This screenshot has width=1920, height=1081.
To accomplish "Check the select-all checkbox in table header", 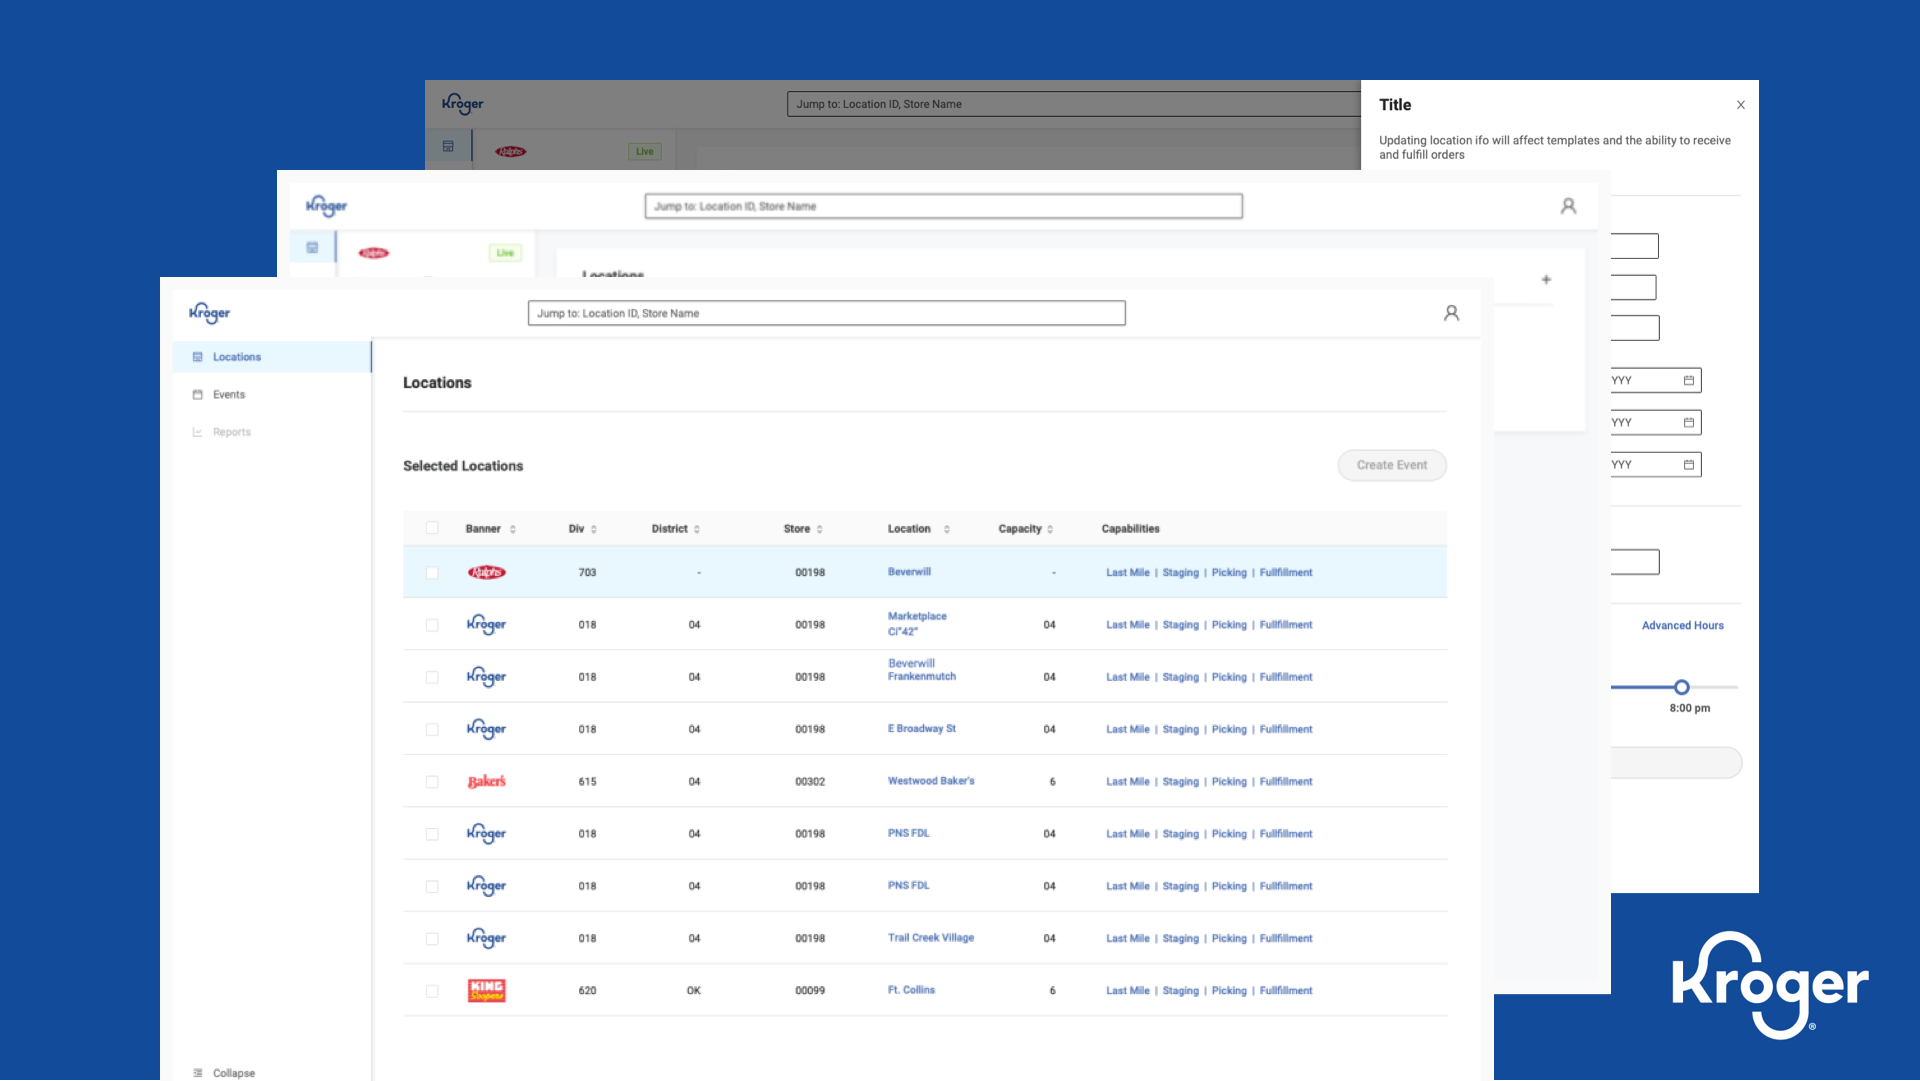I will (x=432, y=529).
